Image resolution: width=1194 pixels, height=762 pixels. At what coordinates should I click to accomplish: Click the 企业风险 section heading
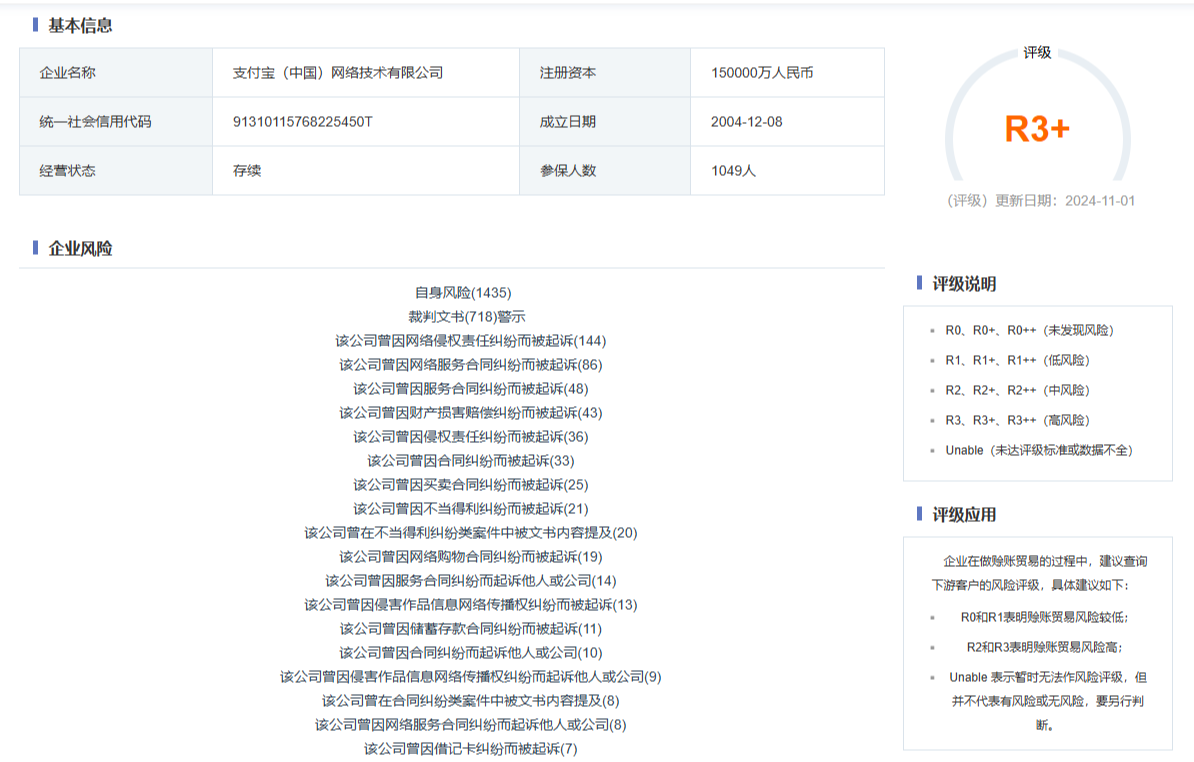coord(80,248)
